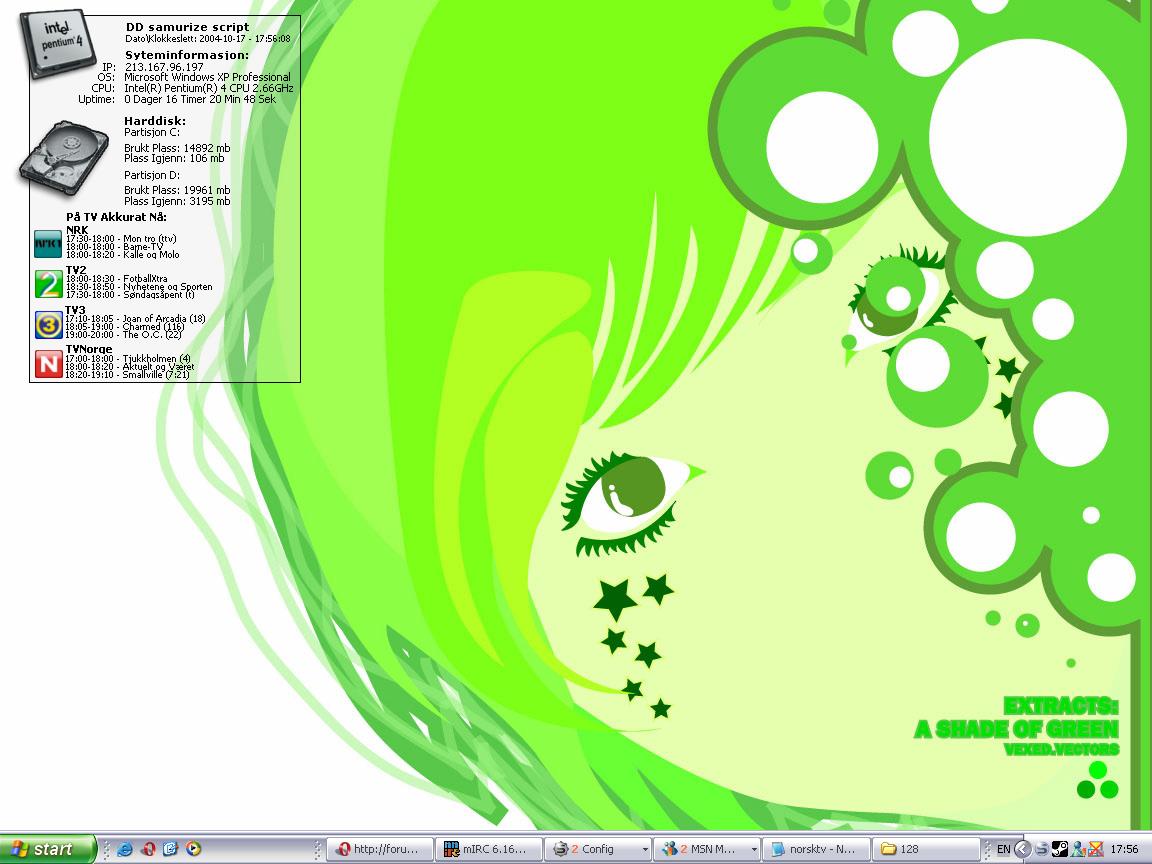Click the 'Harddisk:' heading
This screenshot has height=864, width=1152.
(155, 121)
